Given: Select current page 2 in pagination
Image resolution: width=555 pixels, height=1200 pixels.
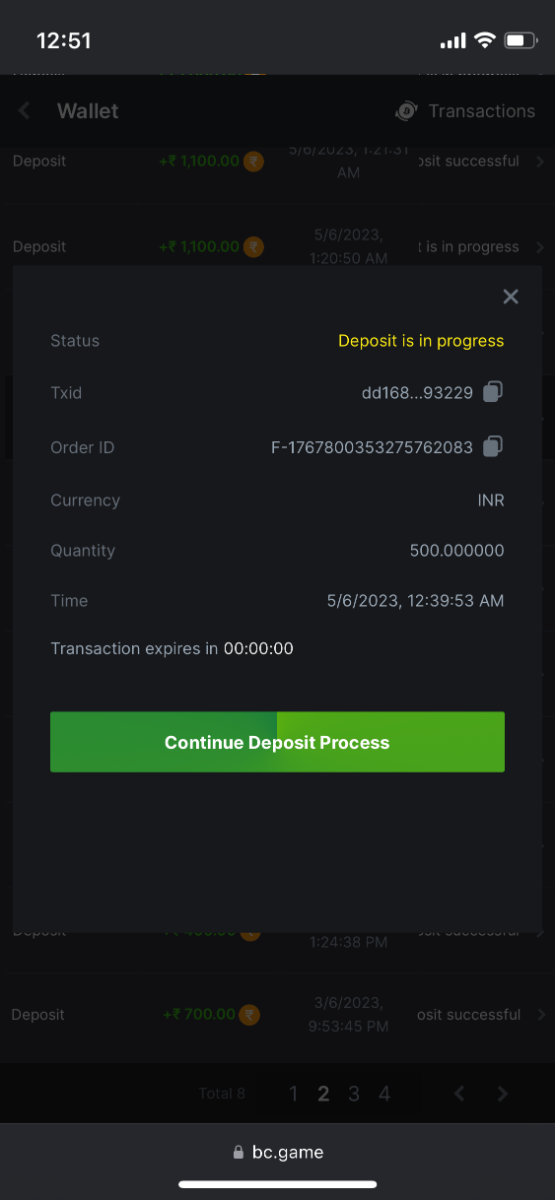Looking at the screenshot, I should (x=323, y=1094).
